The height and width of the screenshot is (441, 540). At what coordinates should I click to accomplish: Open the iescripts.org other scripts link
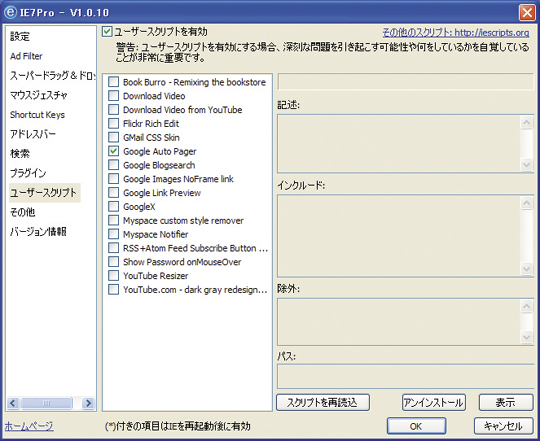(456, 33)
